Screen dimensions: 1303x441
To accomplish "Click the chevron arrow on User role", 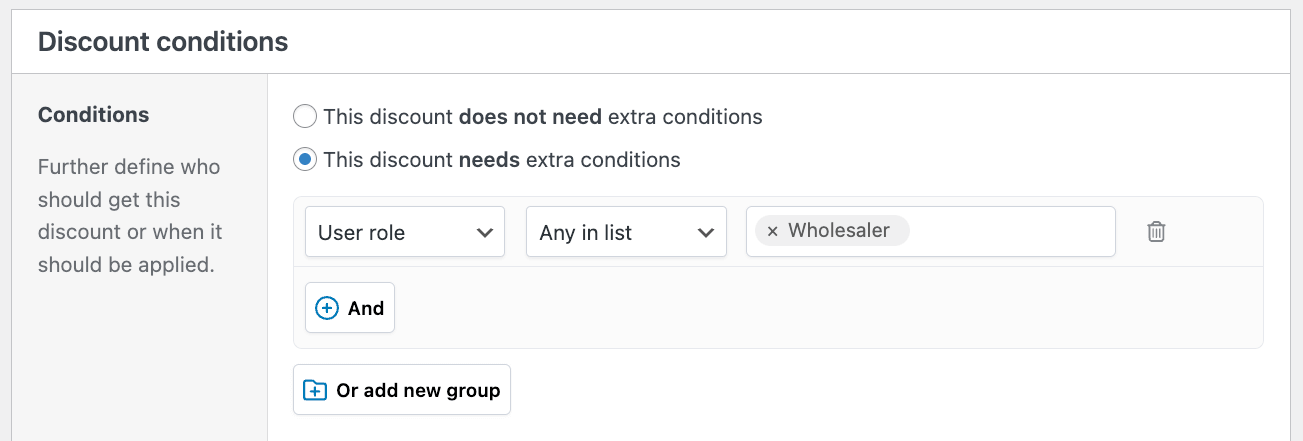I will (485, 233).
